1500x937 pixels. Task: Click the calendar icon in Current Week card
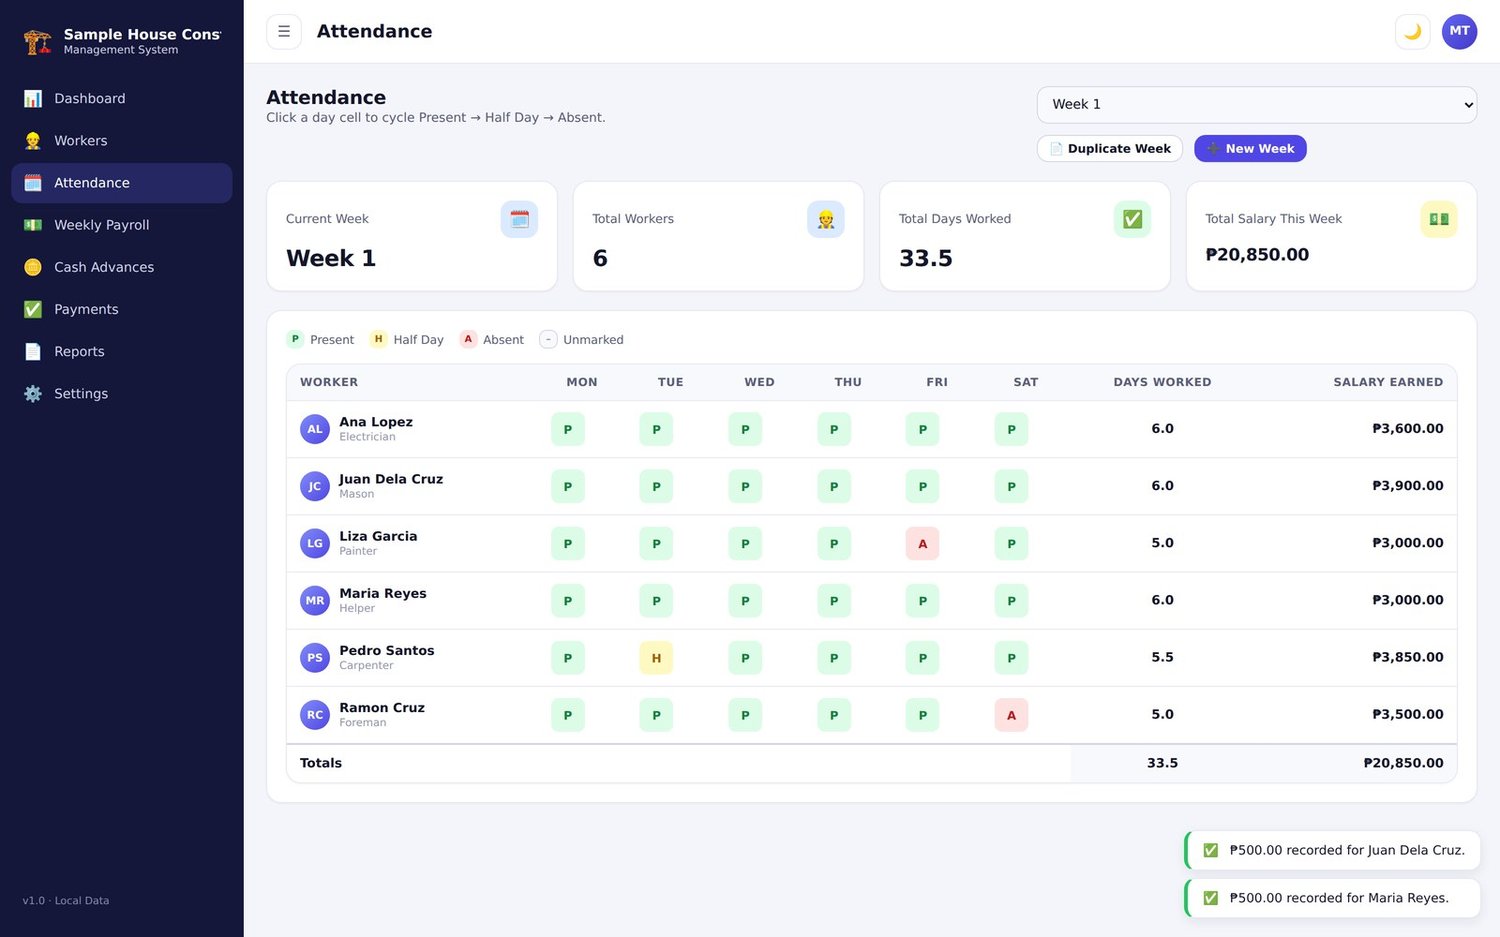pyautogui.click(x=519, y=219)
